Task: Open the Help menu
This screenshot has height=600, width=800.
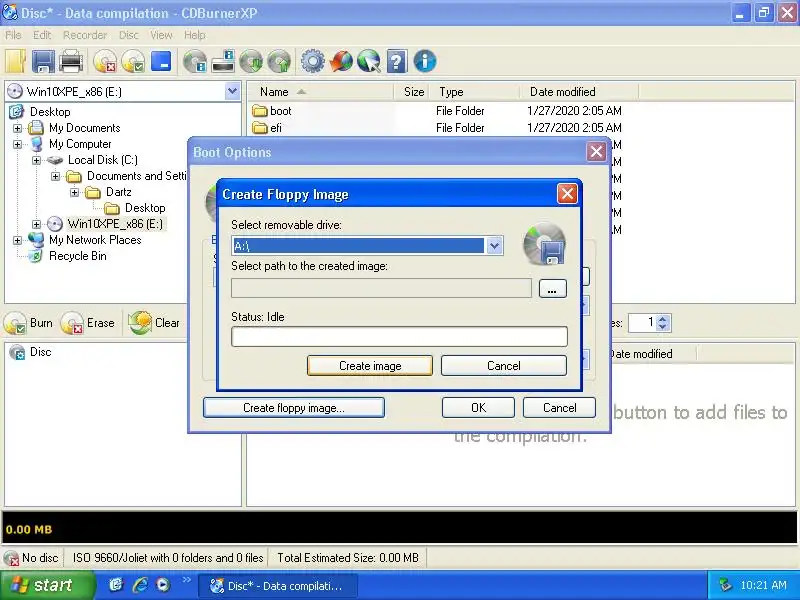Action: pos(195,35)
